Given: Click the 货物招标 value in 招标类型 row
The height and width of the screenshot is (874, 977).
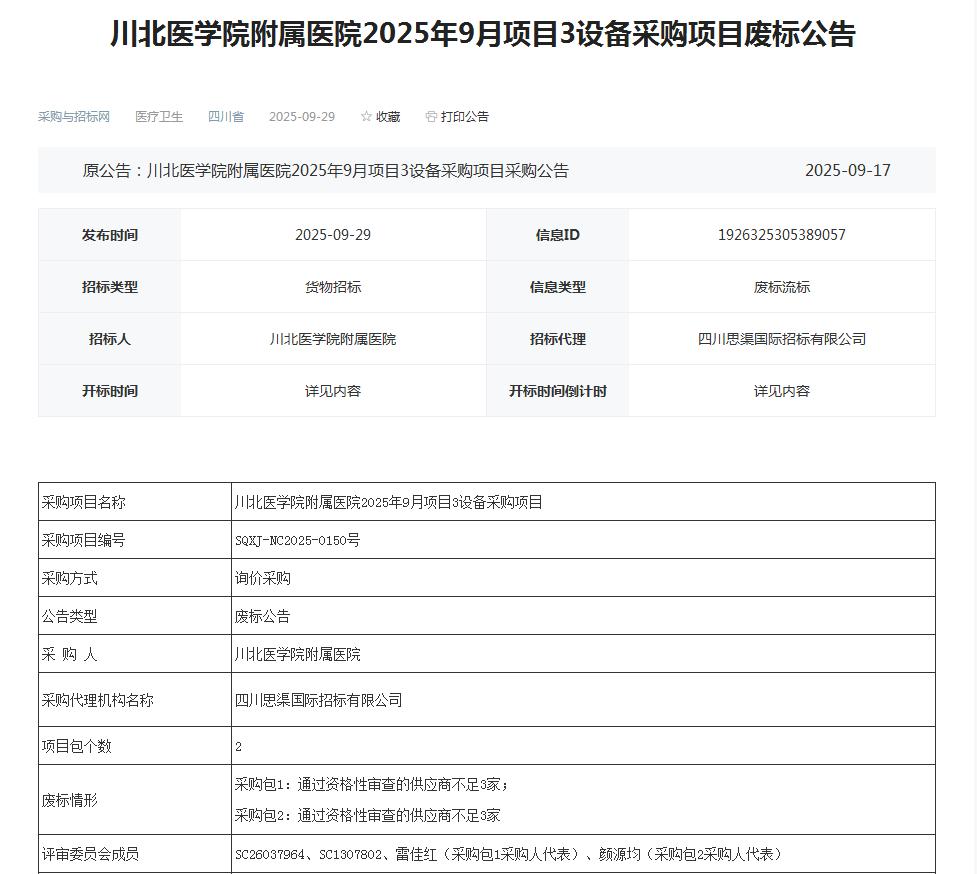Looking at the screenshot, I should click(x=332, y=287).
